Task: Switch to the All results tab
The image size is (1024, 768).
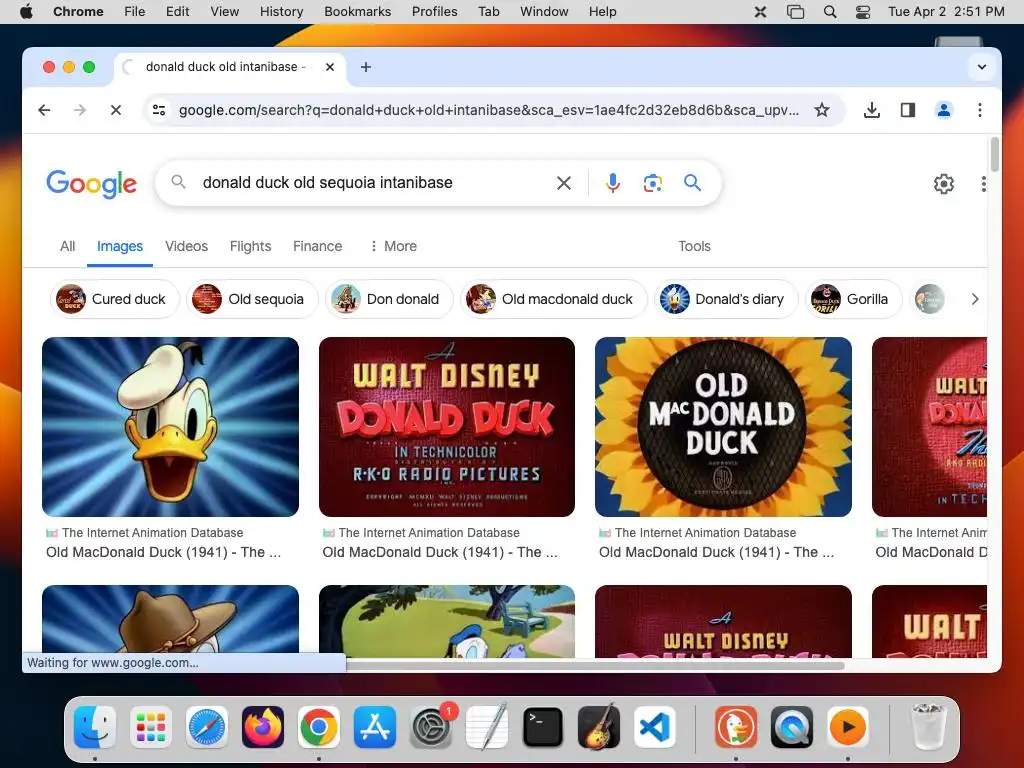Action: (x=67, y=246)
